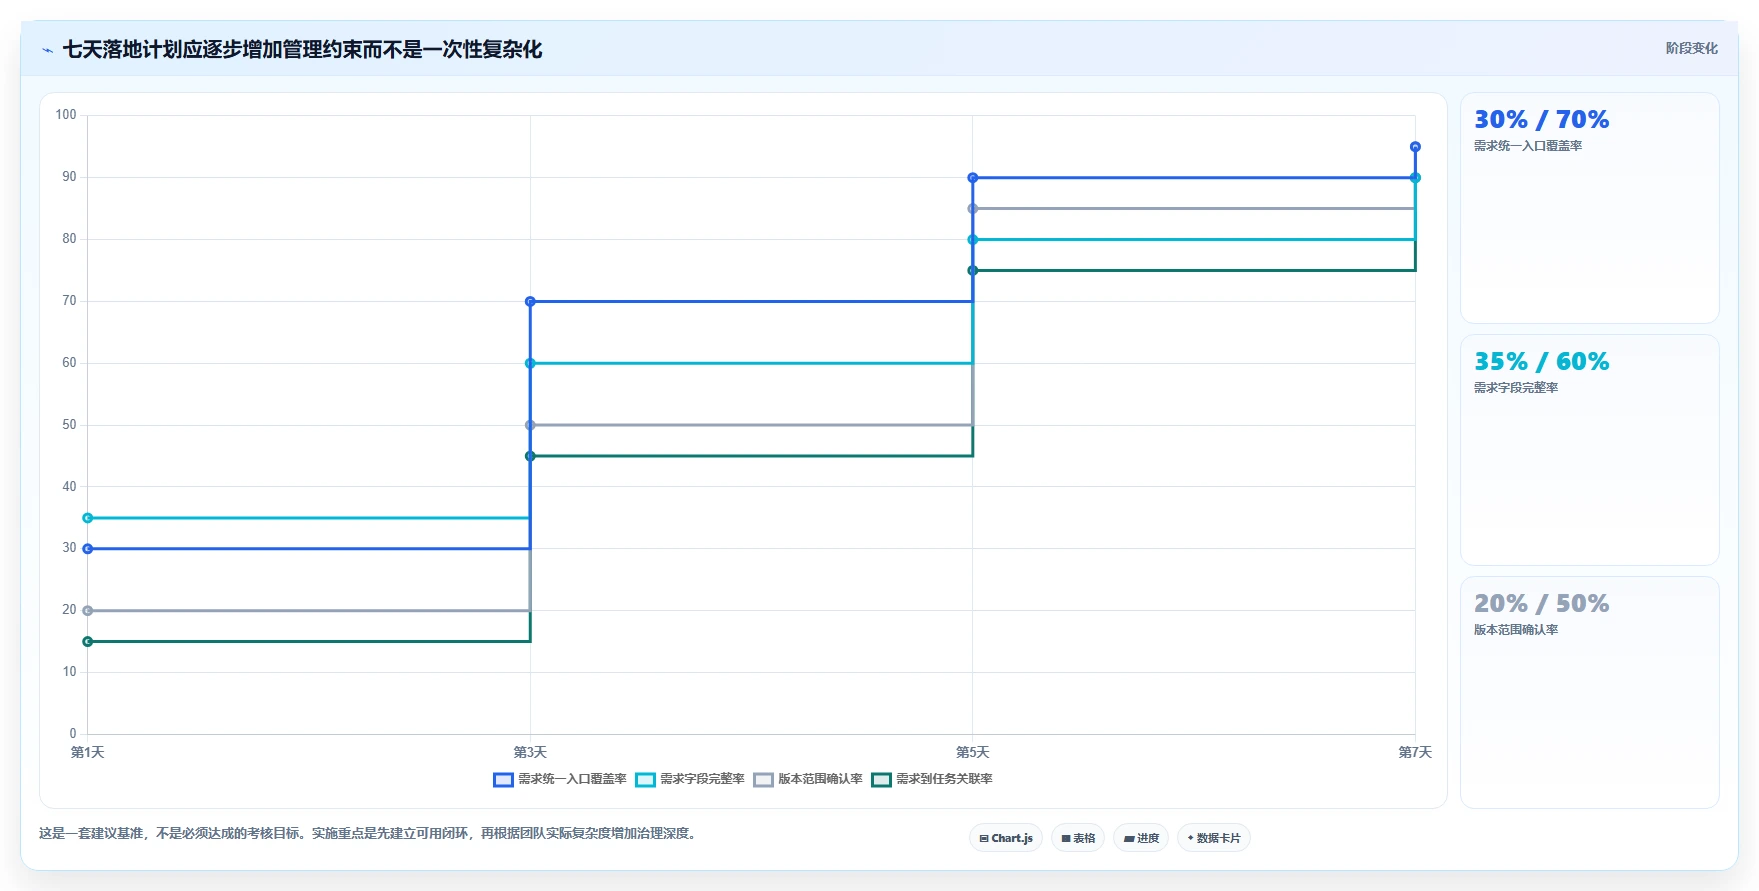Click the 20% / 50% card value

click(x=1542, y=604)
